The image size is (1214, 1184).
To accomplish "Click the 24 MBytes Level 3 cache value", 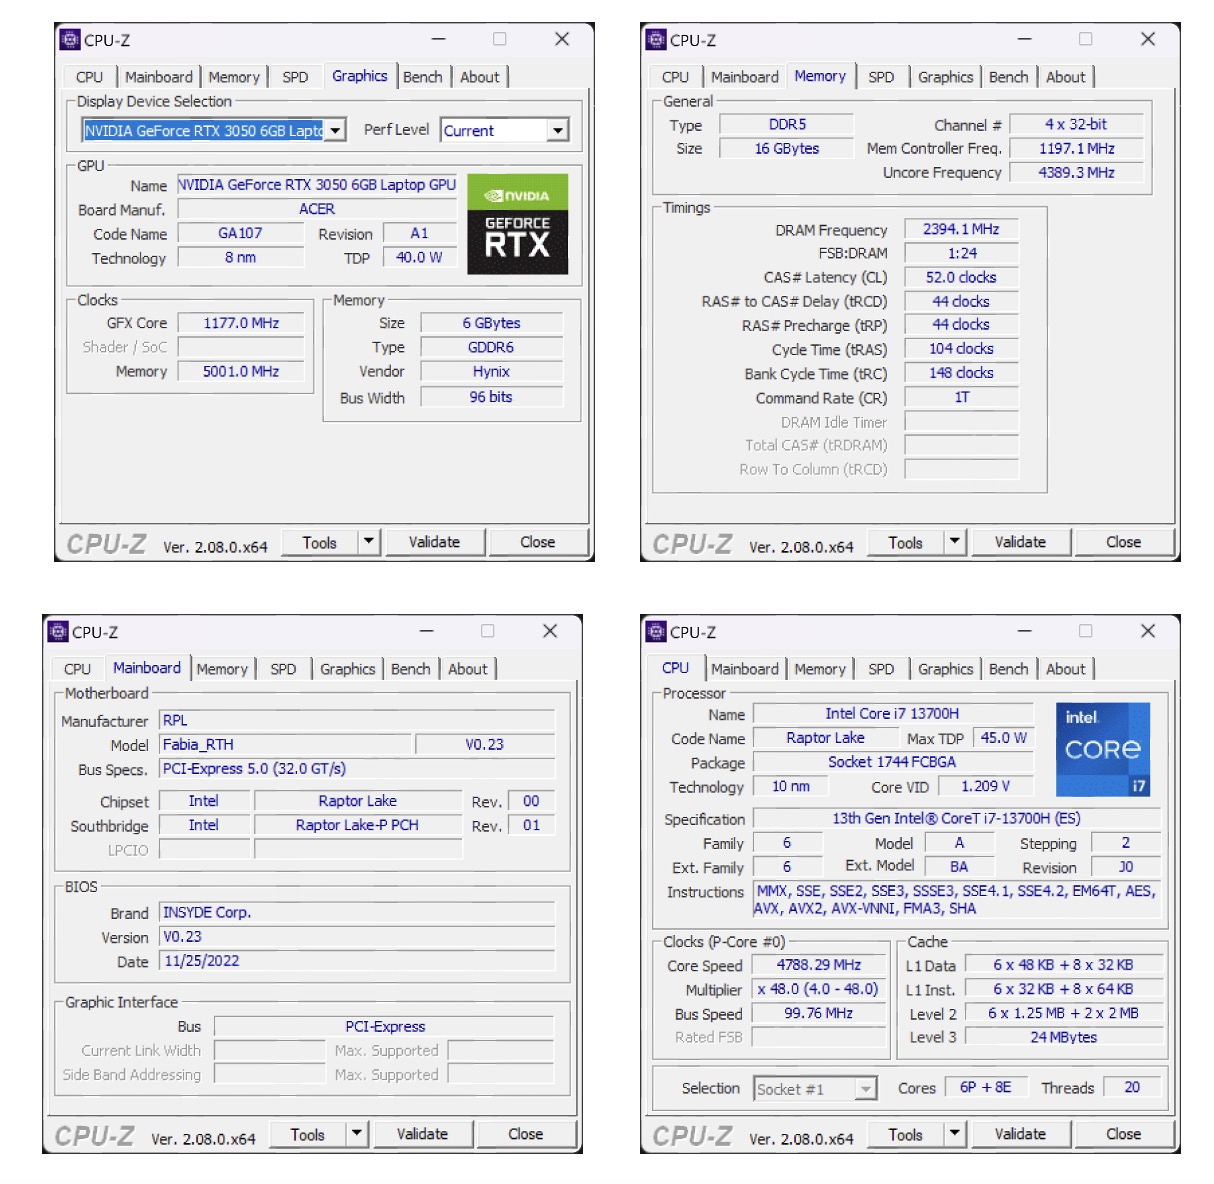I will click(x=1064, y=1037).
